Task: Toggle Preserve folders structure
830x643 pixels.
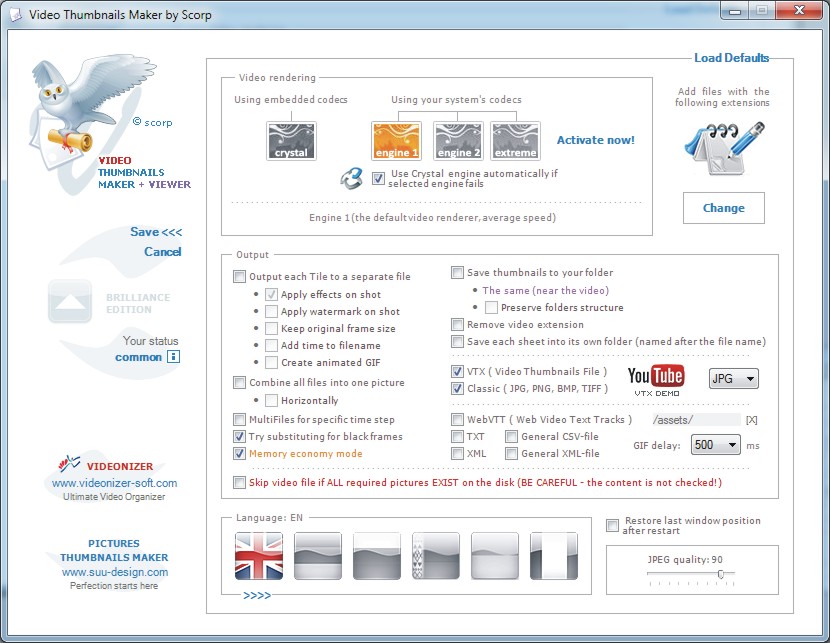Action: (x=491, y=307)
